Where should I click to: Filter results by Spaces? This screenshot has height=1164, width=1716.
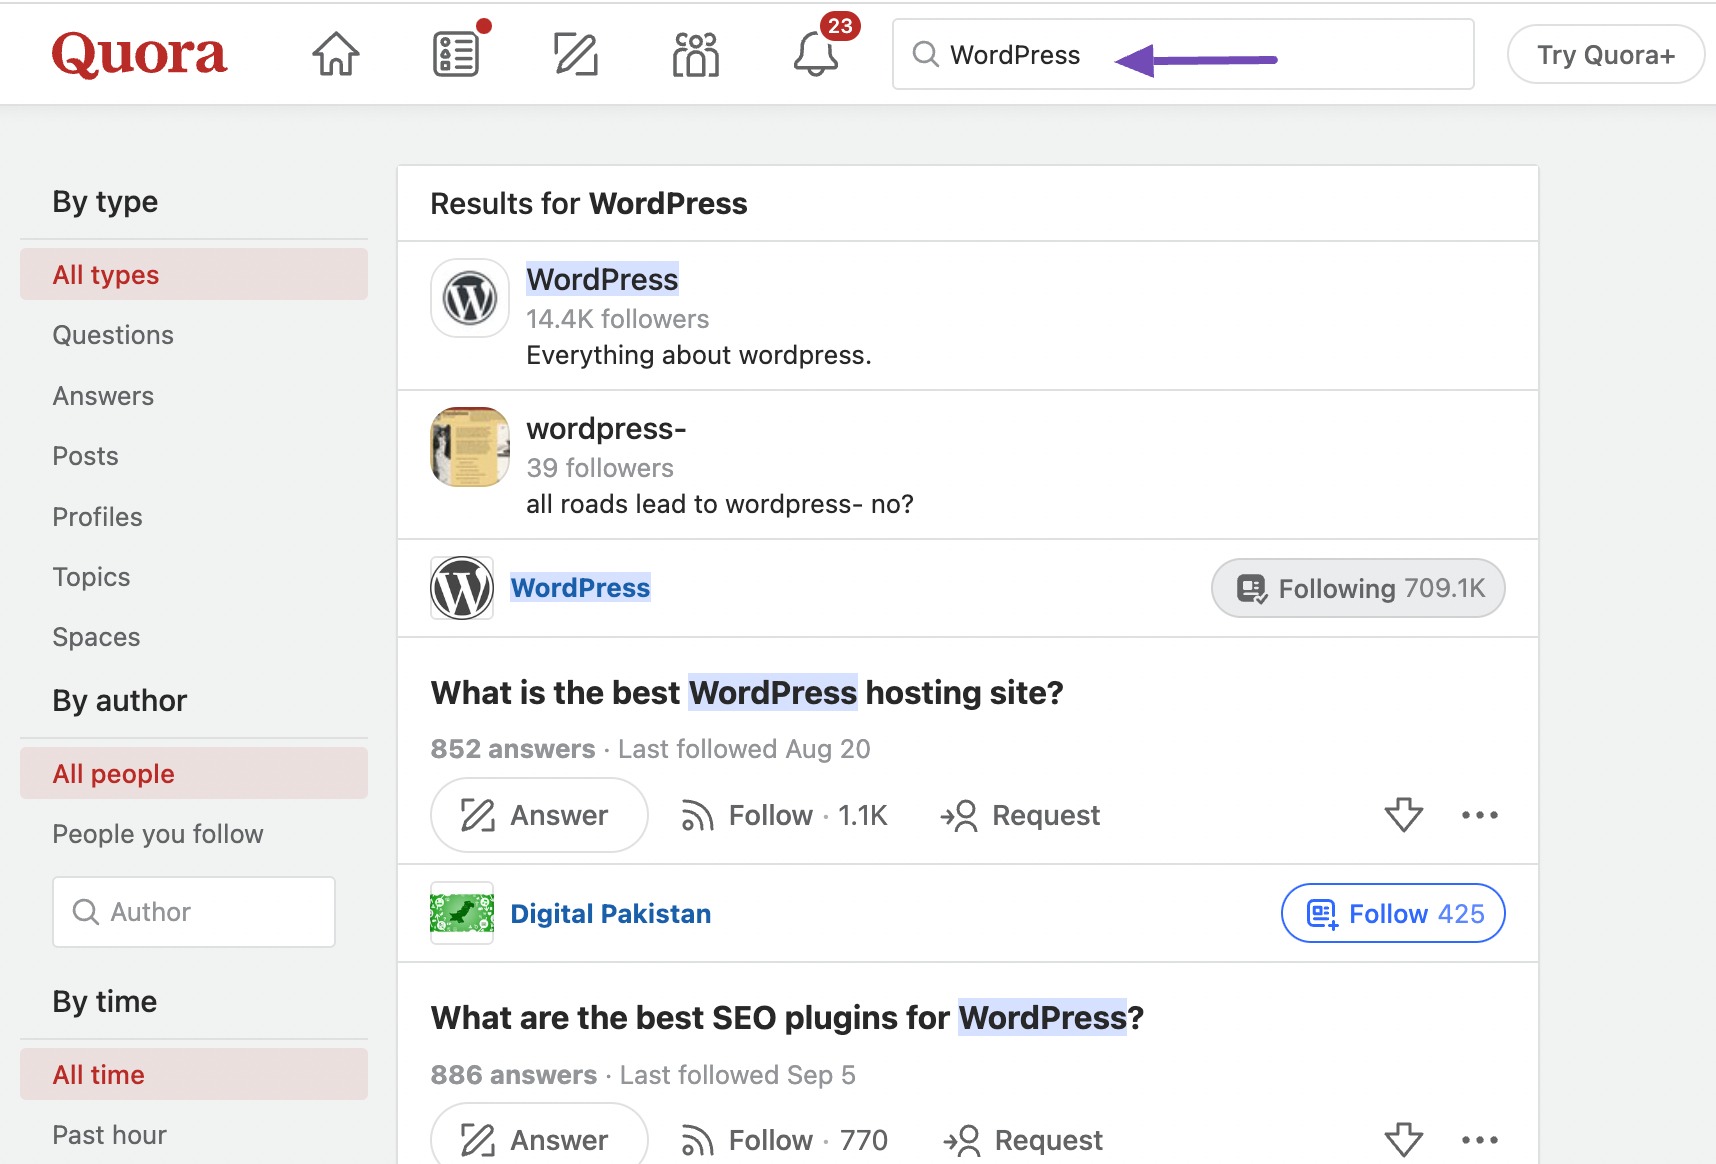click(96, 637)
